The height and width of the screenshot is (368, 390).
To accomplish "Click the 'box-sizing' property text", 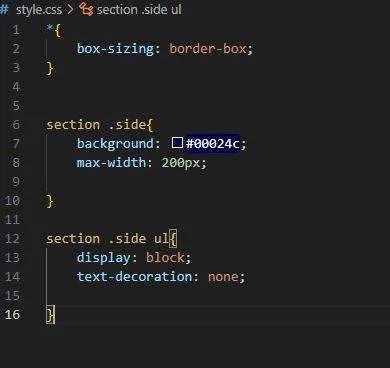I will [x=115, y=49].
